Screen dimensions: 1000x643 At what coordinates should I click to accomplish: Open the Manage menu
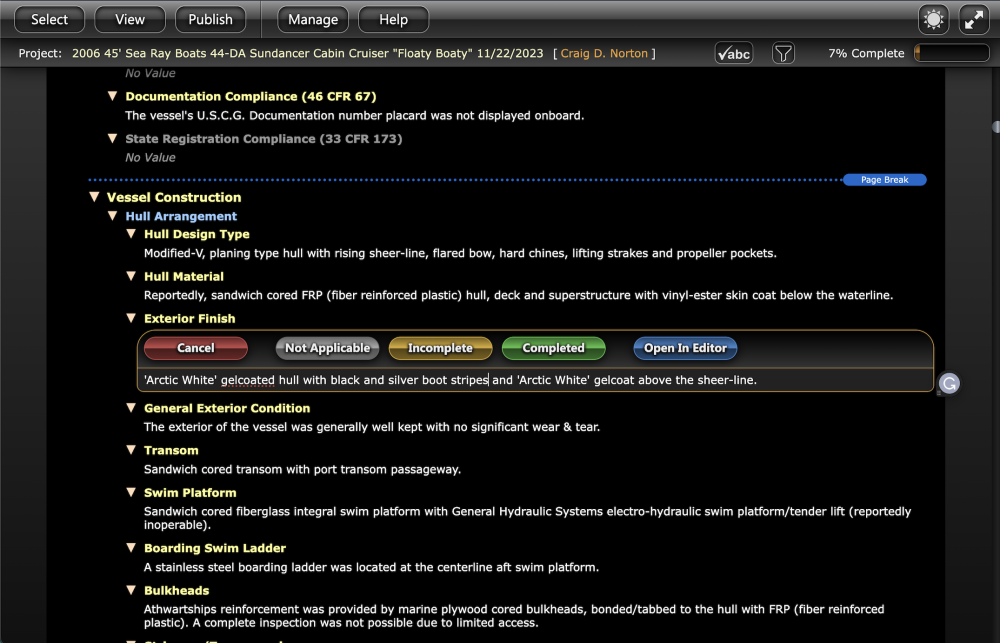coord(312,18)
